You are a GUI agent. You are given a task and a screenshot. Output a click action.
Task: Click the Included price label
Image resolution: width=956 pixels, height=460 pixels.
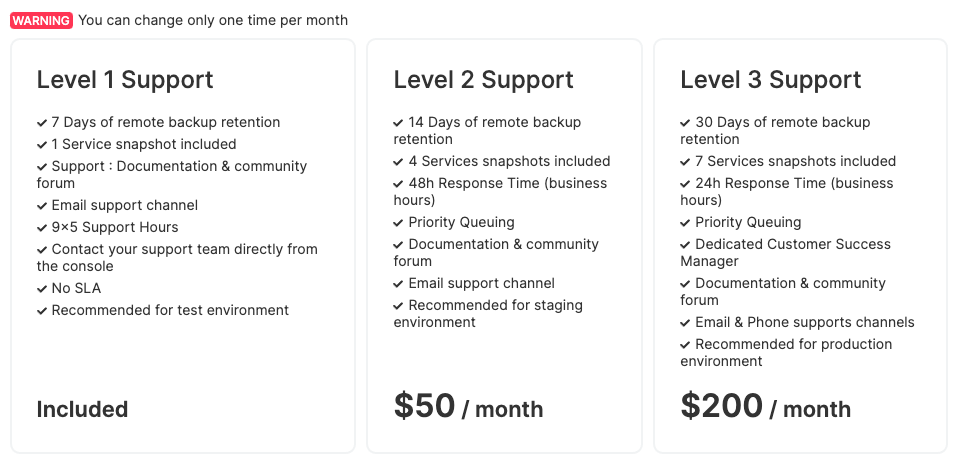coord(82,409)
